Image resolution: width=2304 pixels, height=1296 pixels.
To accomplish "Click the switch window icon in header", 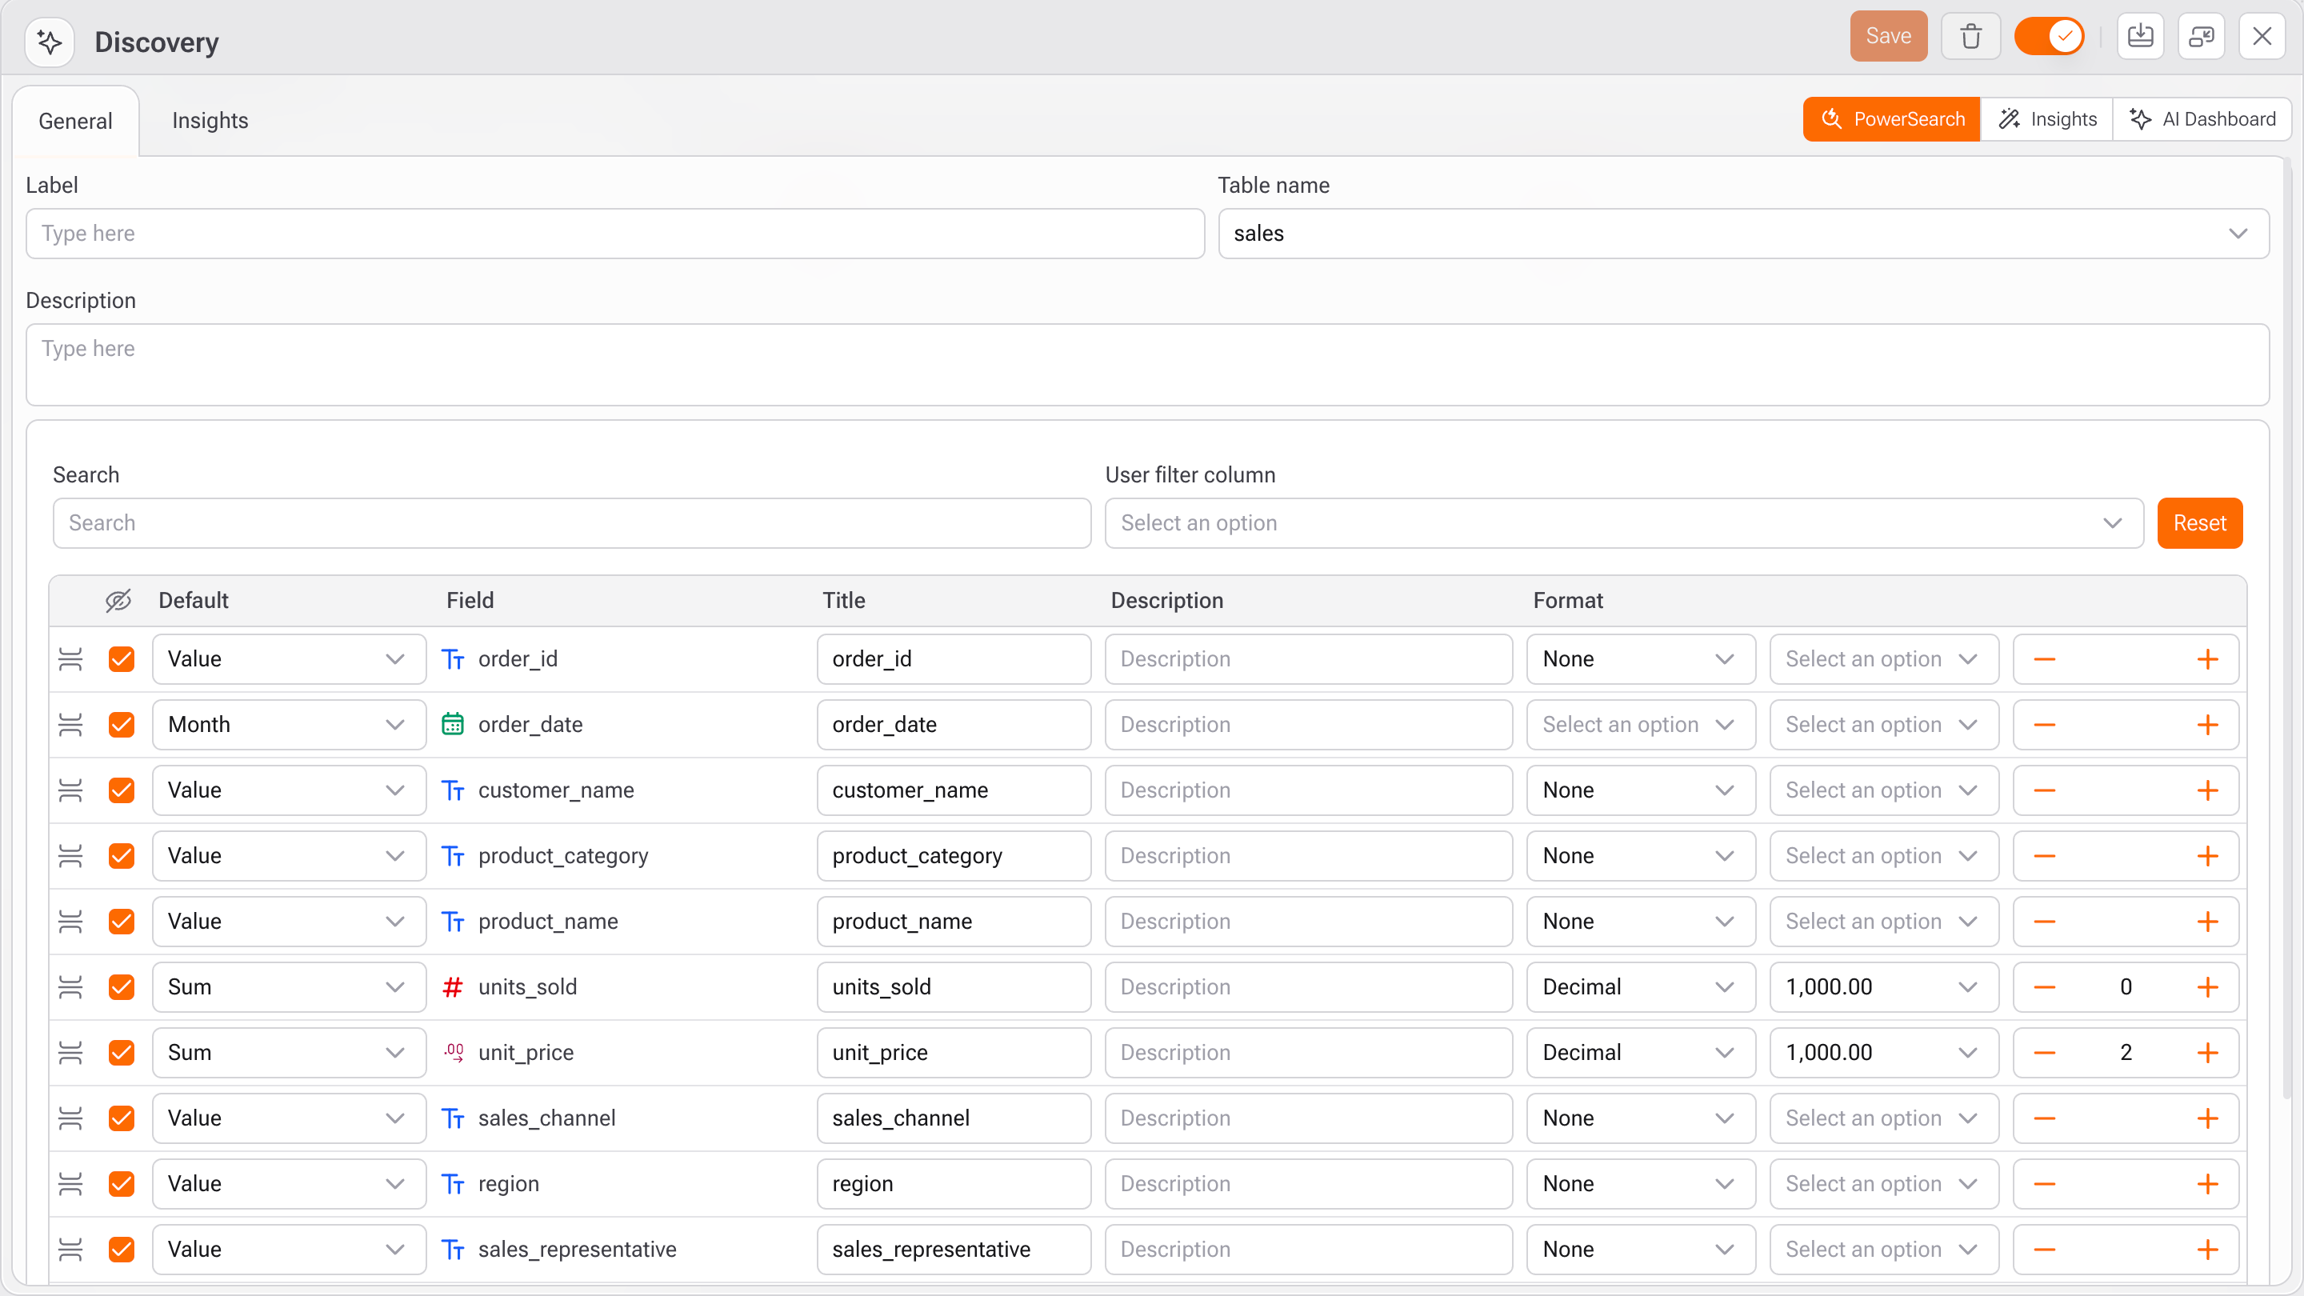I will 2201,37.
